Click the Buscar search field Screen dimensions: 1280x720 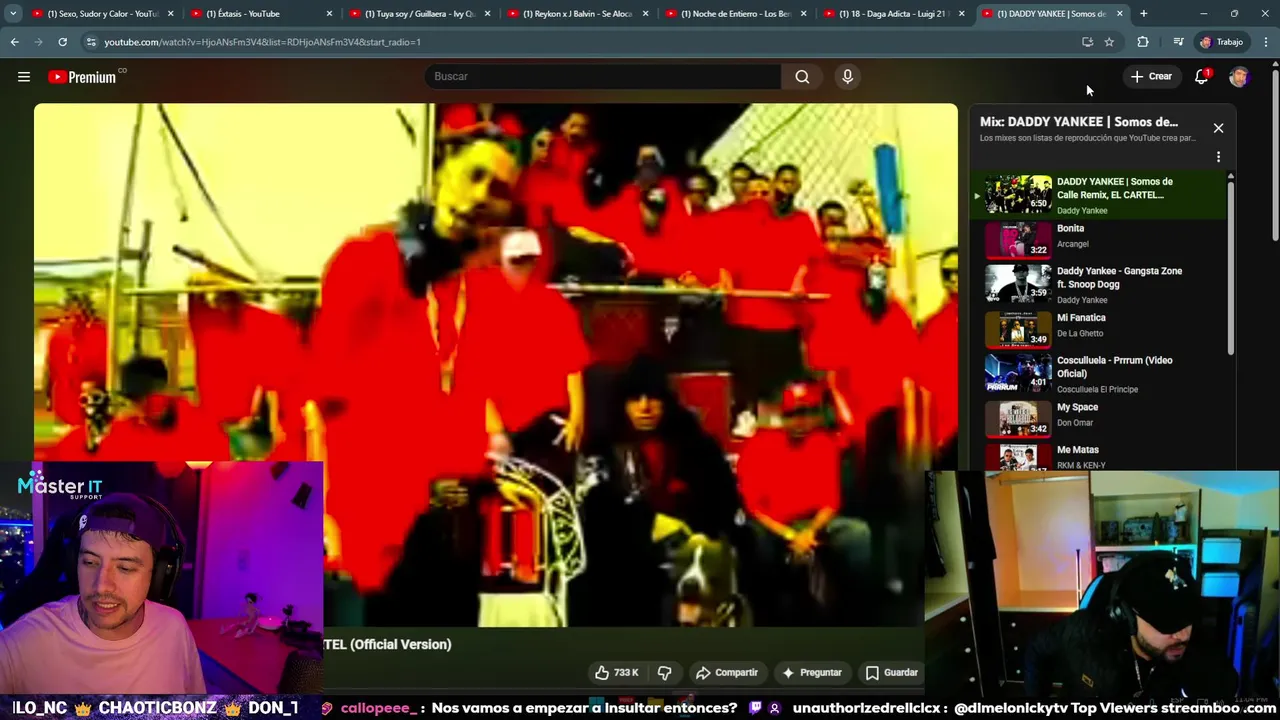pos(603,77)
